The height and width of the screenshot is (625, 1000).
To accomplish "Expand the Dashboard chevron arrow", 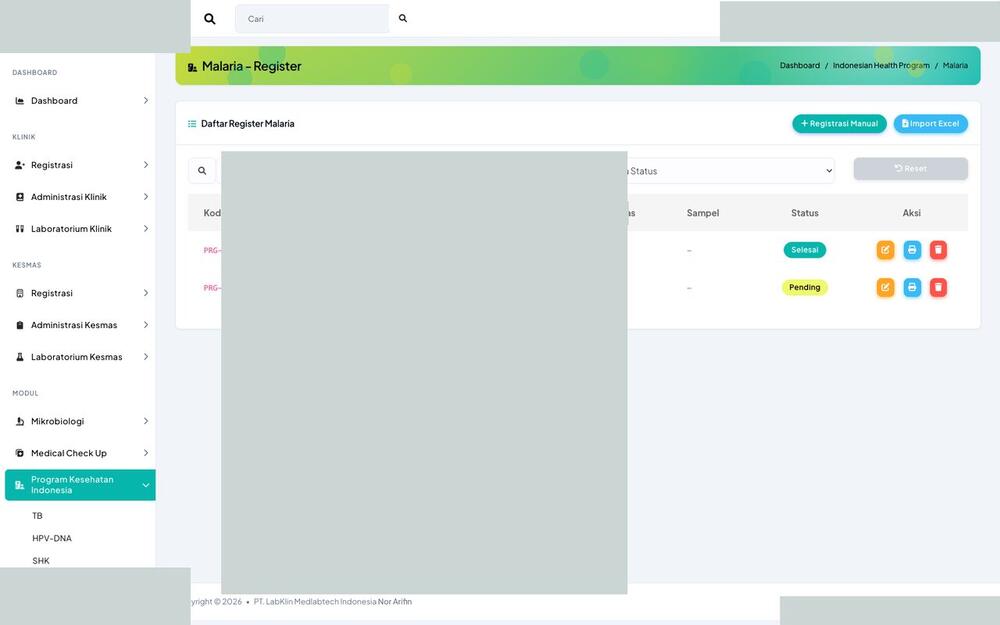I will pyautogui.click(x=146, y=101).
